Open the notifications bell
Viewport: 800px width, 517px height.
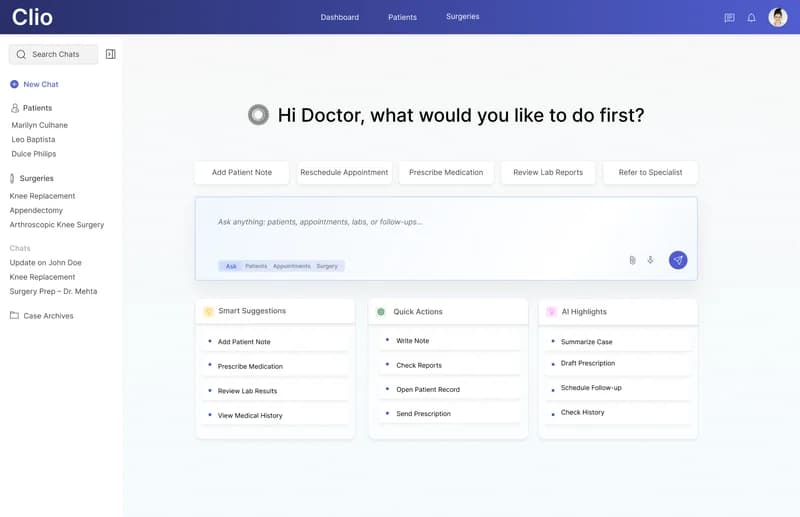pyautogui.click(x=752, y=18)
